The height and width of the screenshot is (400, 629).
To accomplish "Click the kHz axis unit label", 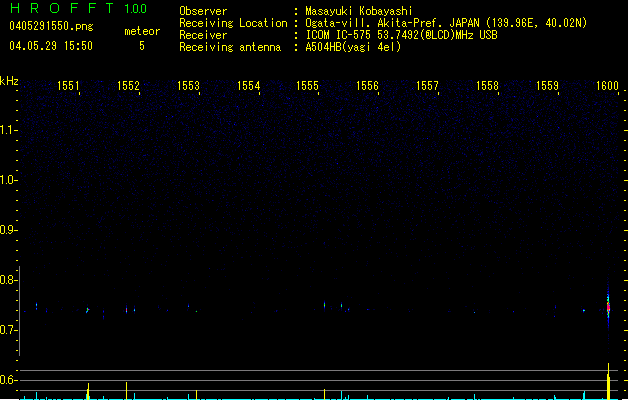I will pyautogui.click(x=9, y=81).
